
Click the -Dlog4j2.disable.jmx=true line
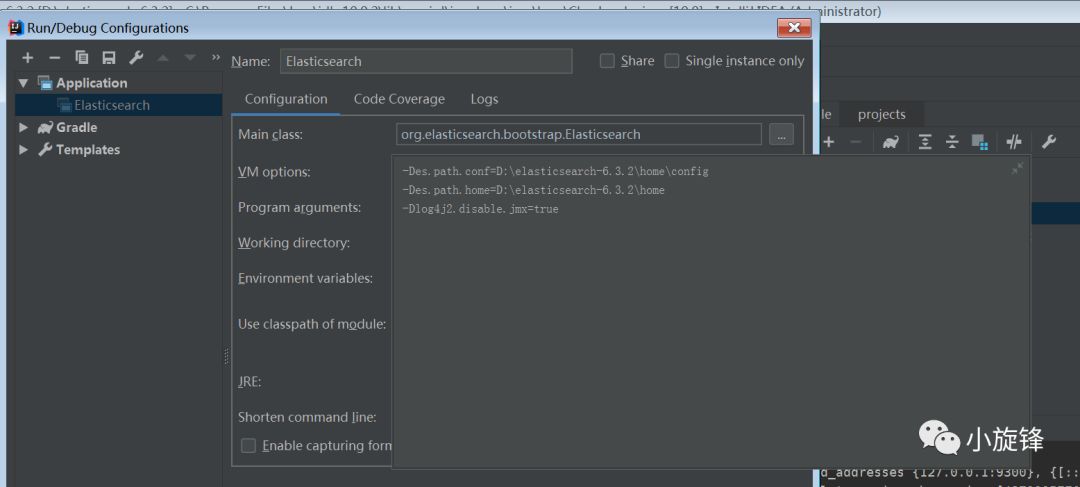click(480, 209)
